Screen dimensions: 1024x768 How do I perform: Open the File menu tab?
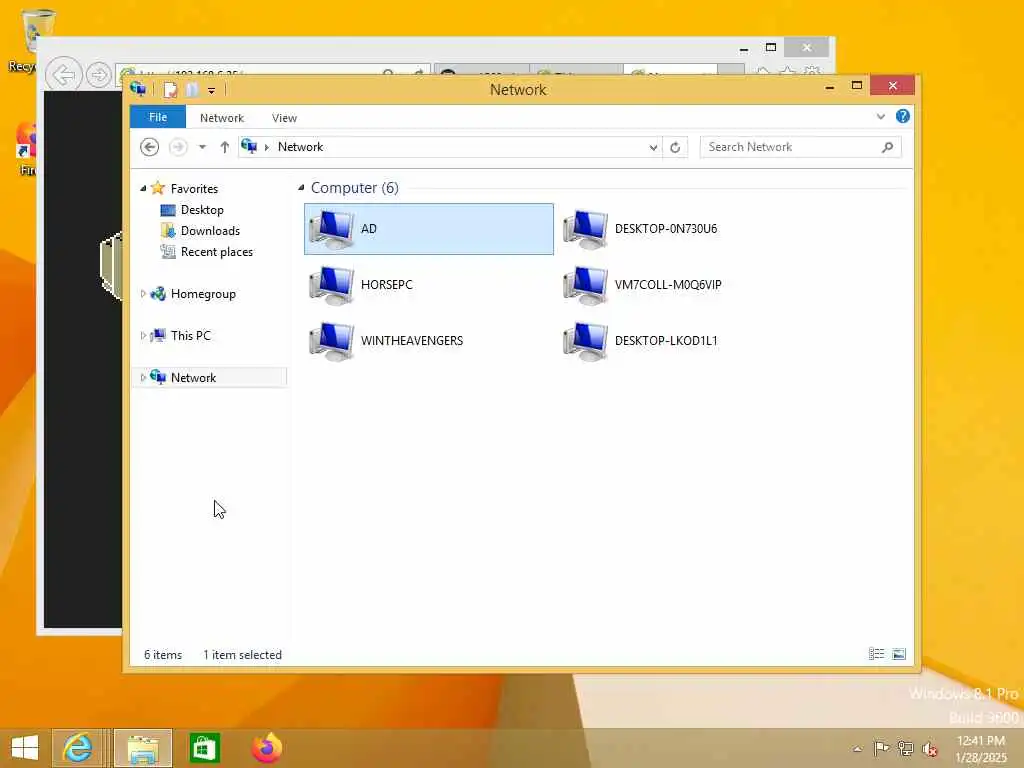point(158,118)
